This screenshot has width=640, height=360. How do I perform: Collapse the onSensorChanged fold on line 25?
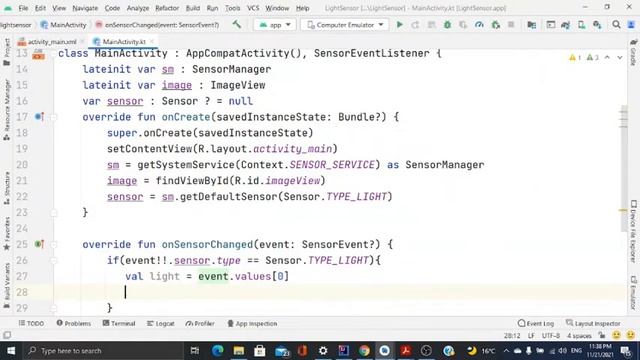pyautogui.click(x=54, y=244)
